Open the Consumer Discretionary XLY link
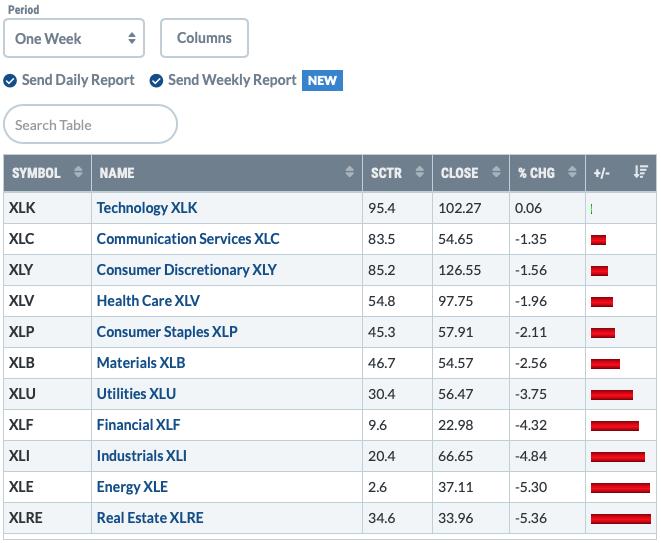This screenshot has width=661, height=543. pos(186,270)
